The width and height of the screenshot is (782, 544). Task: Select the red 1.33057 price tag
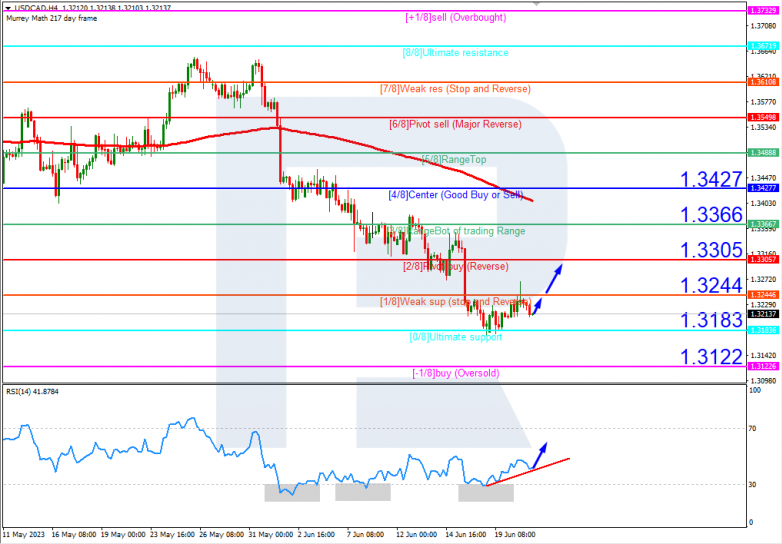click(x=763, y=259)
